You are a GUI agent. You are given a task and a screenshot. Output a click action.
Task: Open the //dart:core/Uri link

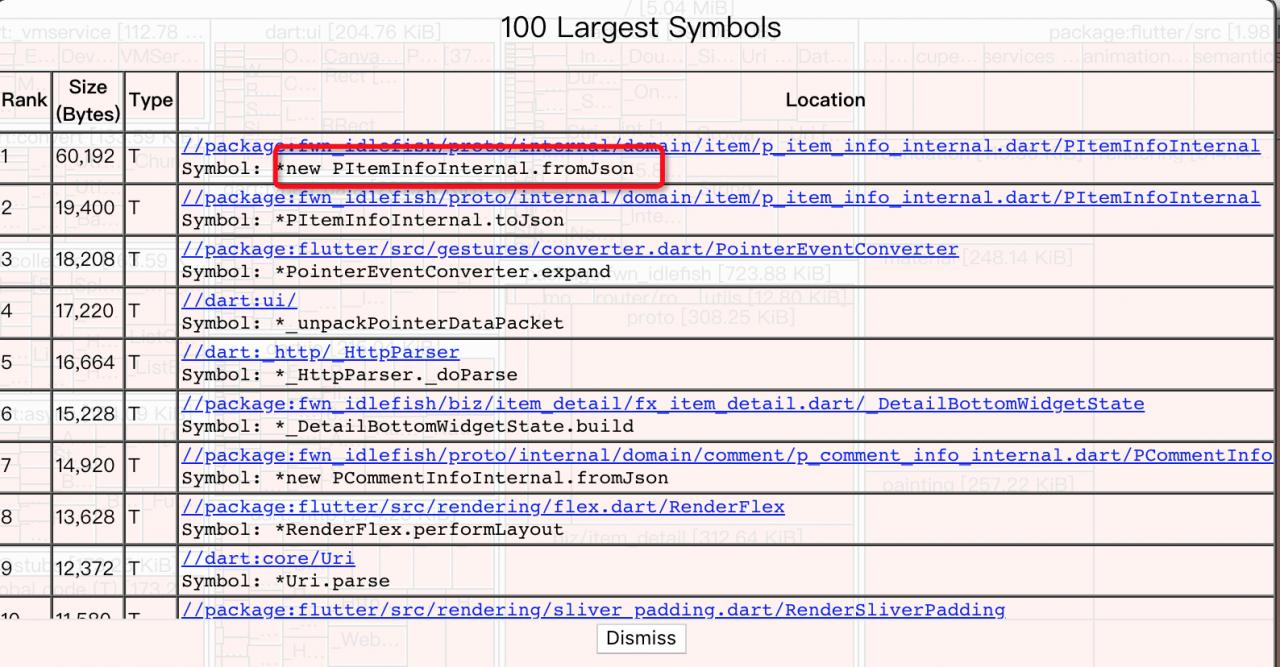[x=268, y=559]
